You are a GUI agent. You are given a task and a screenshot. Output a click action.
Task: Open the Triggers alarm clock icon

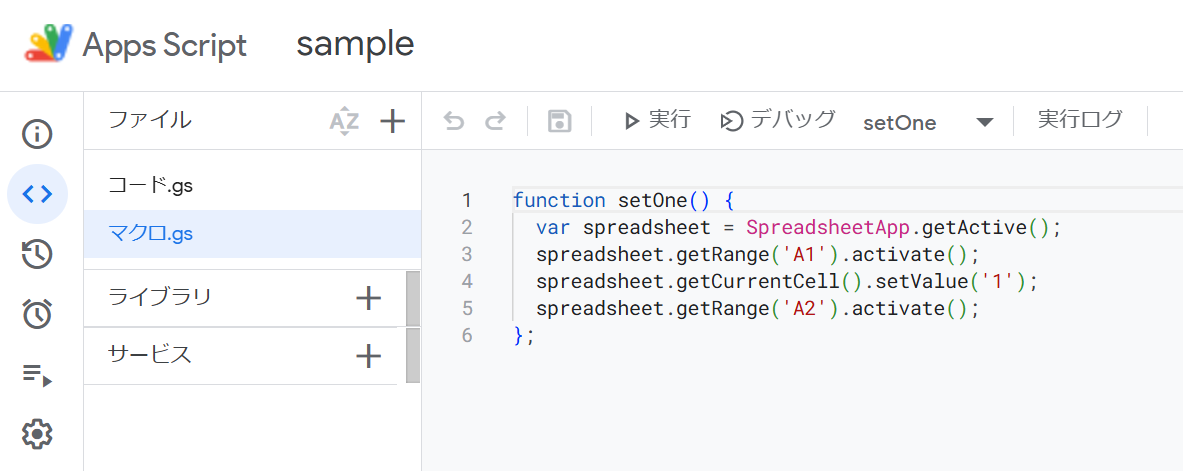(x=37, y=314)
